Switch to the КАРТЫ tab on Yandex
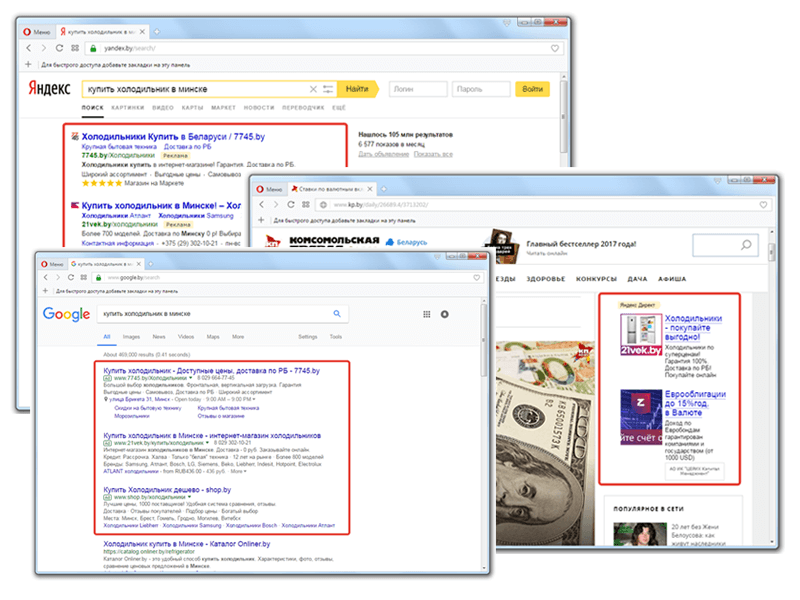This screenshot has height=600, width=800. tap(192, 108)
